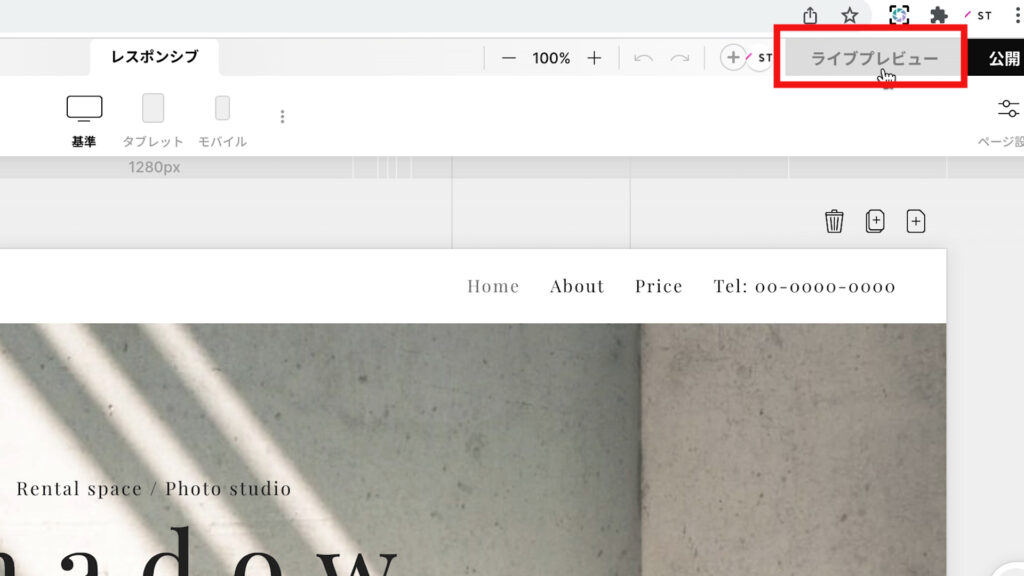Zoom in with the plus button

[594, 58]
